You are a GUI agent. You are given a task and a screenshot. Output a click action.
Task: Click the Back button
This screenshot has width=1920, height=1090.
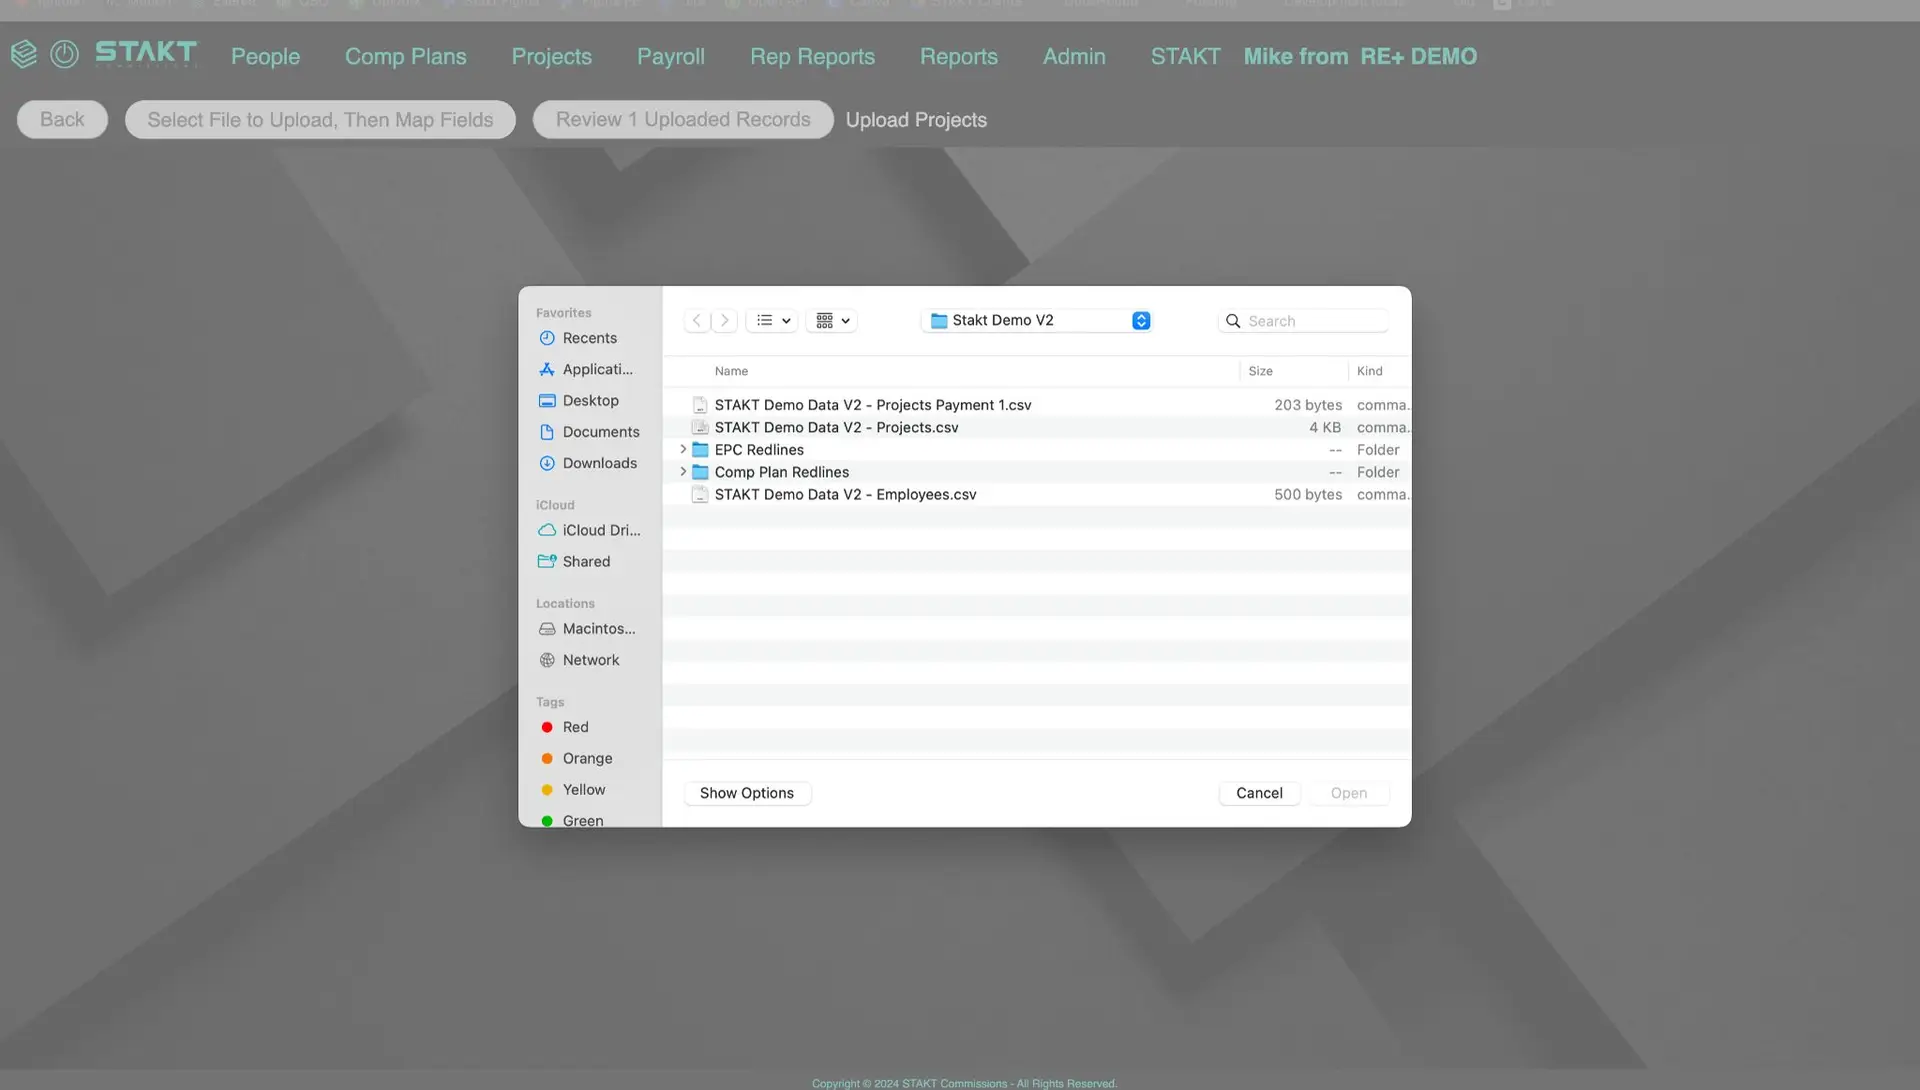coord(62,119)
